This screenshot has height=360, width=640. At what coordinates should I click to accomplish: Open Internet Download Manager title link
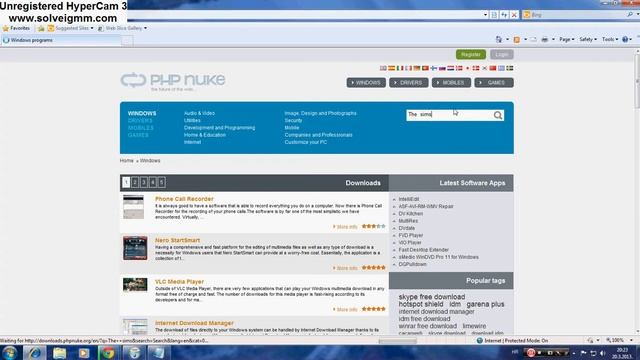194,323
